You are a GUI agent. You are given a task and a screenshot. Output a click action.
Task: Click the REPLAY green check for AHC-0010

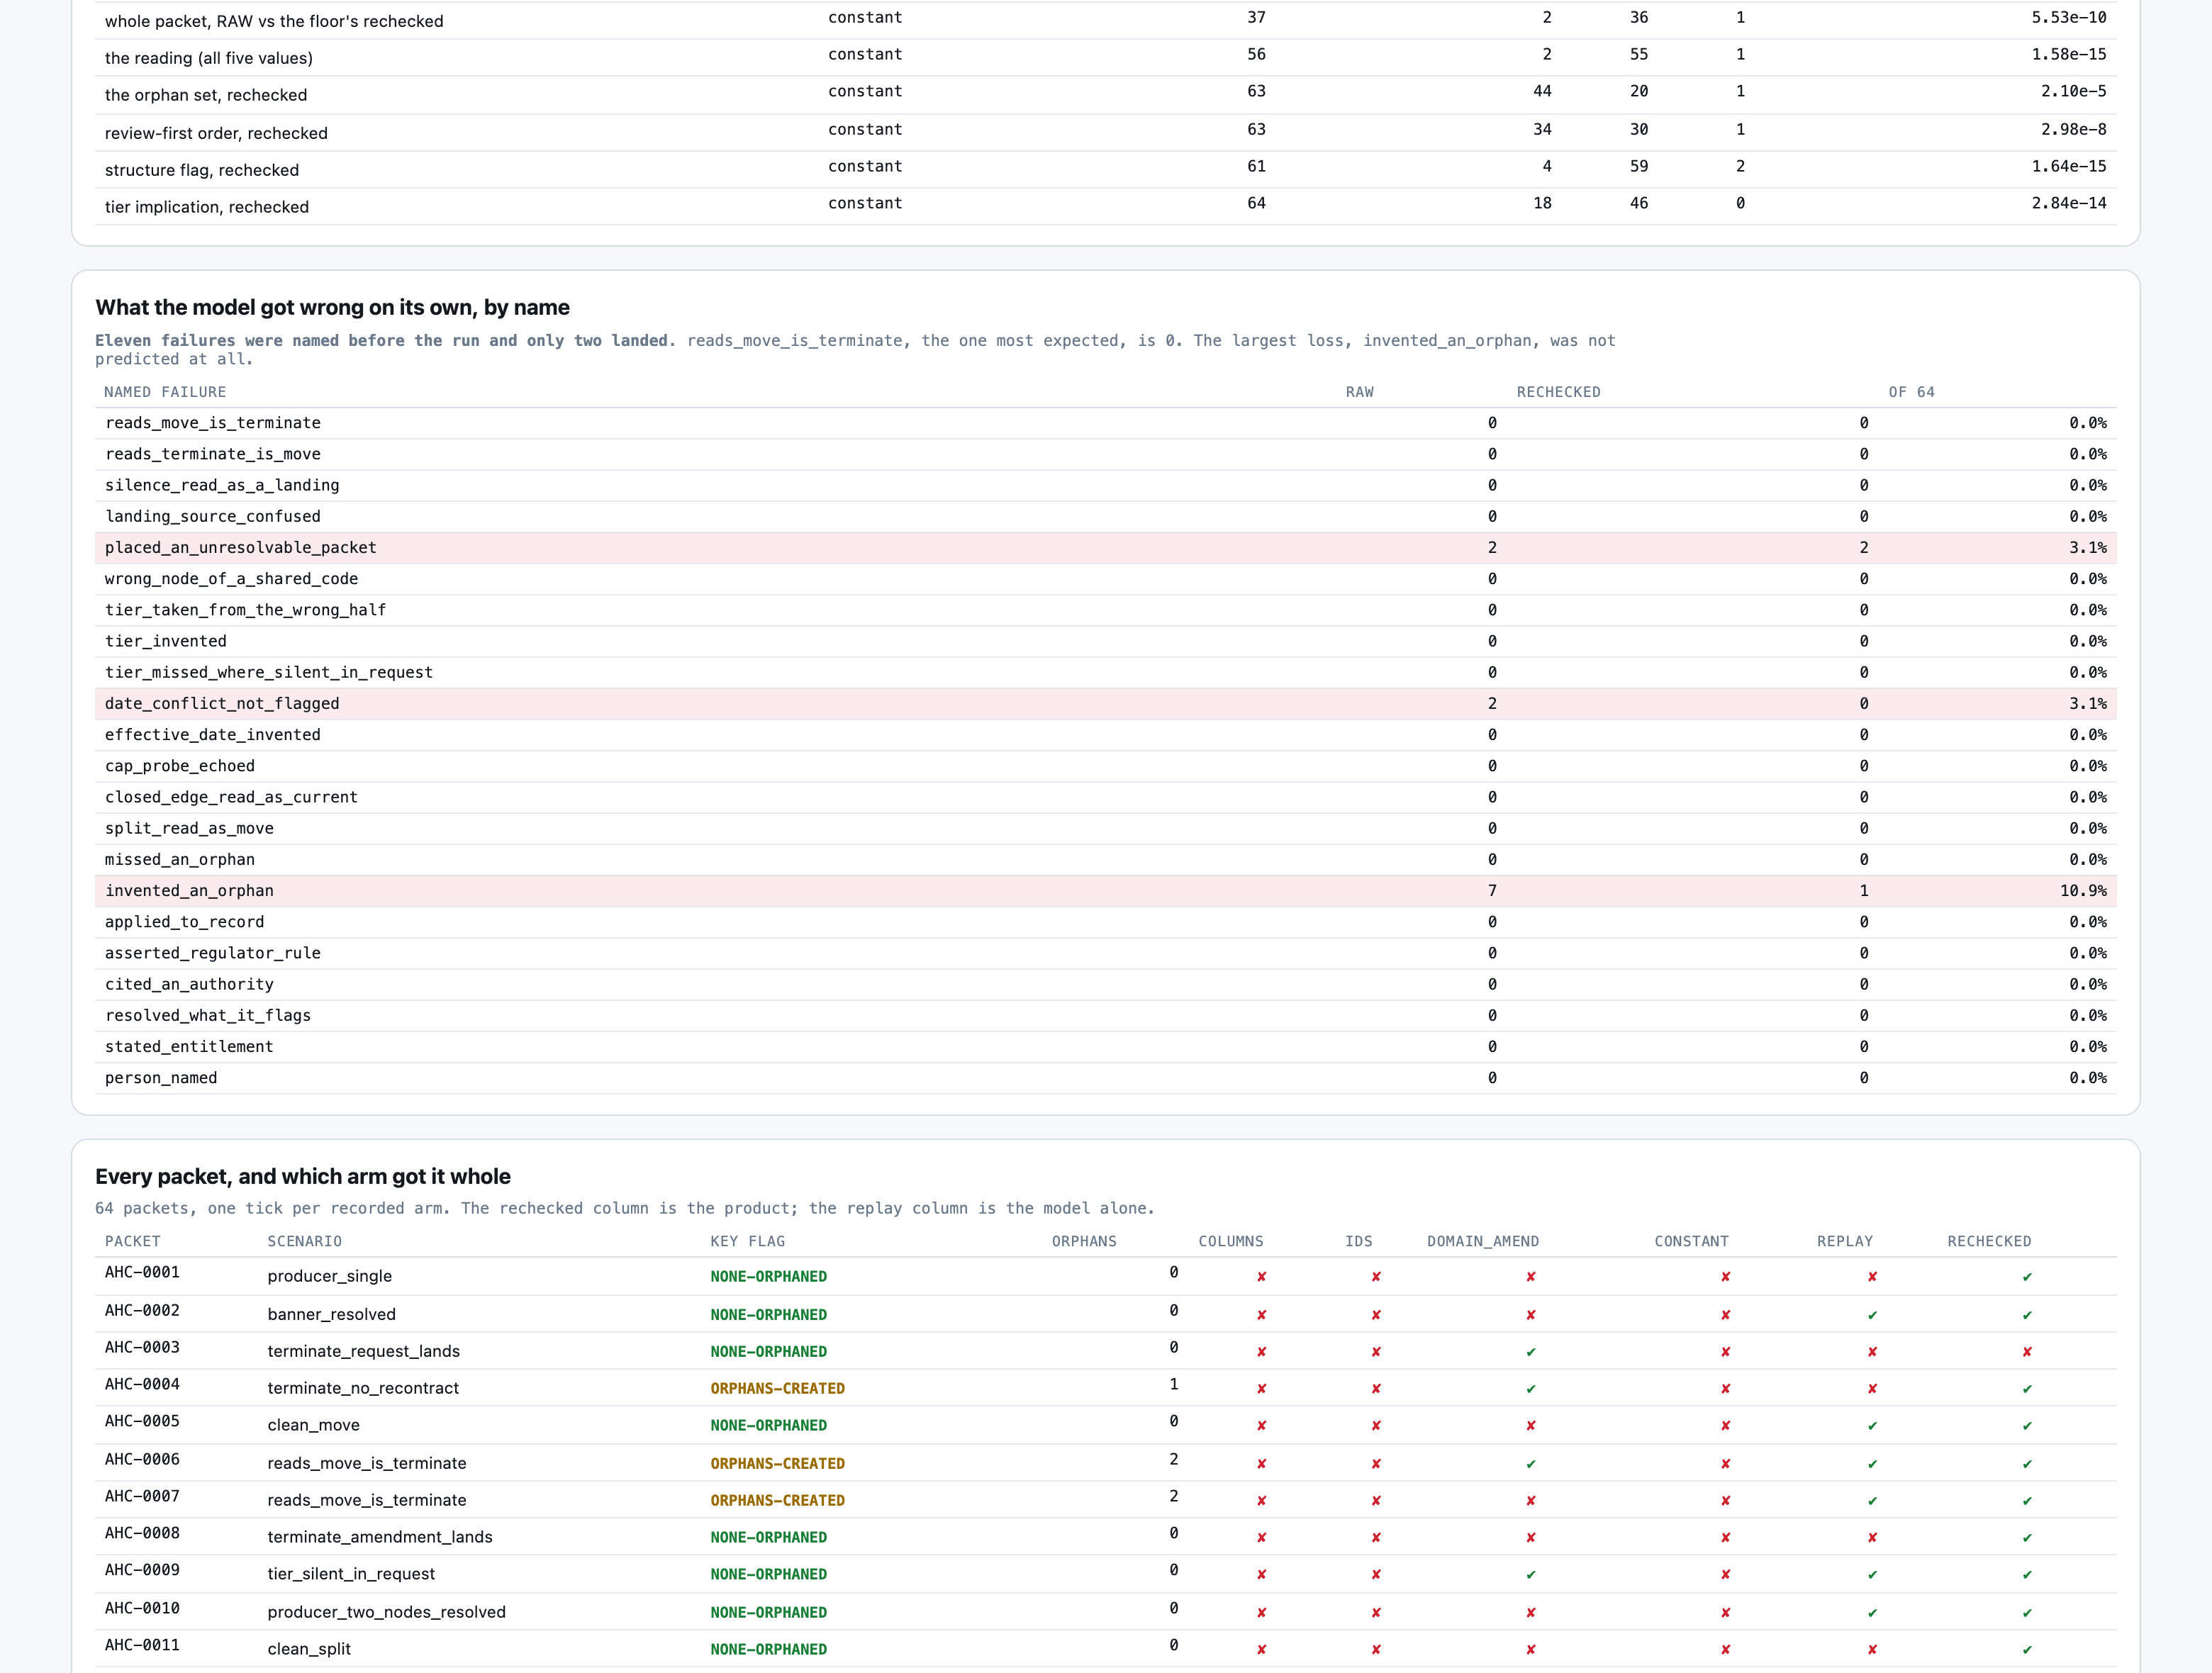click(x=1872, y=1613)
